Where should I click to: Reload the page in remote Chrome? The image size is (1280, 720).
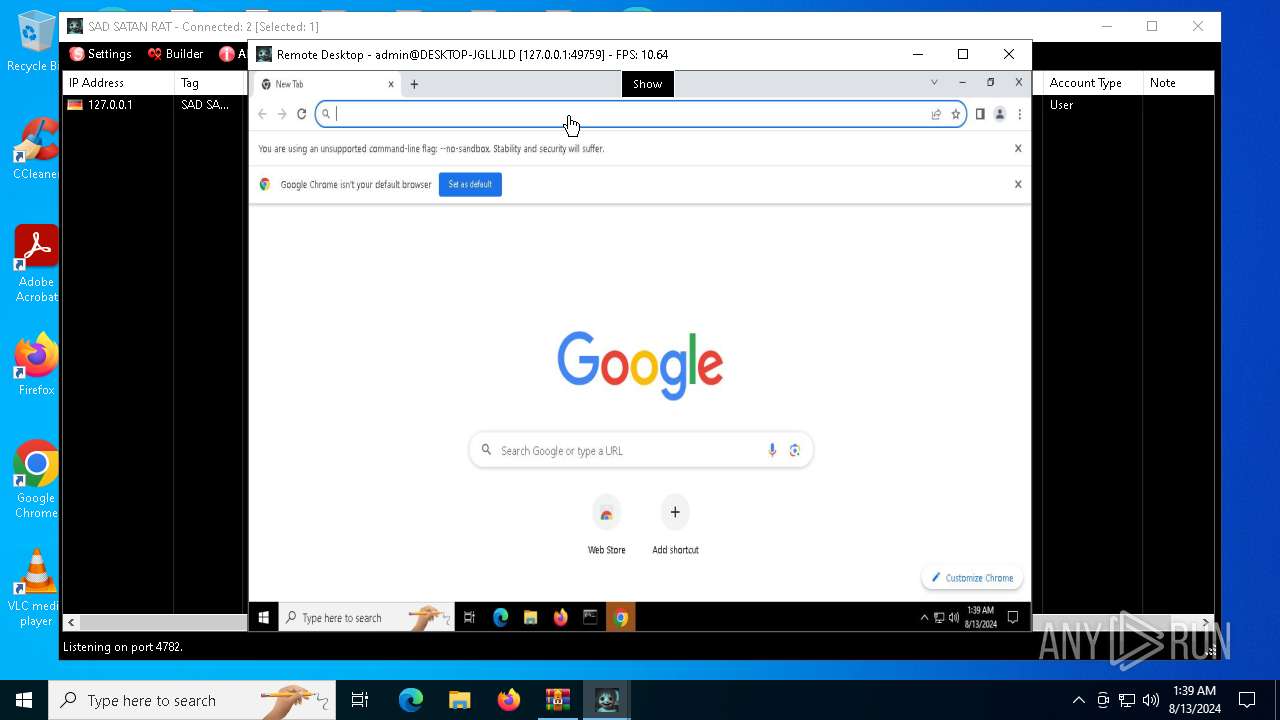[301, 114]
